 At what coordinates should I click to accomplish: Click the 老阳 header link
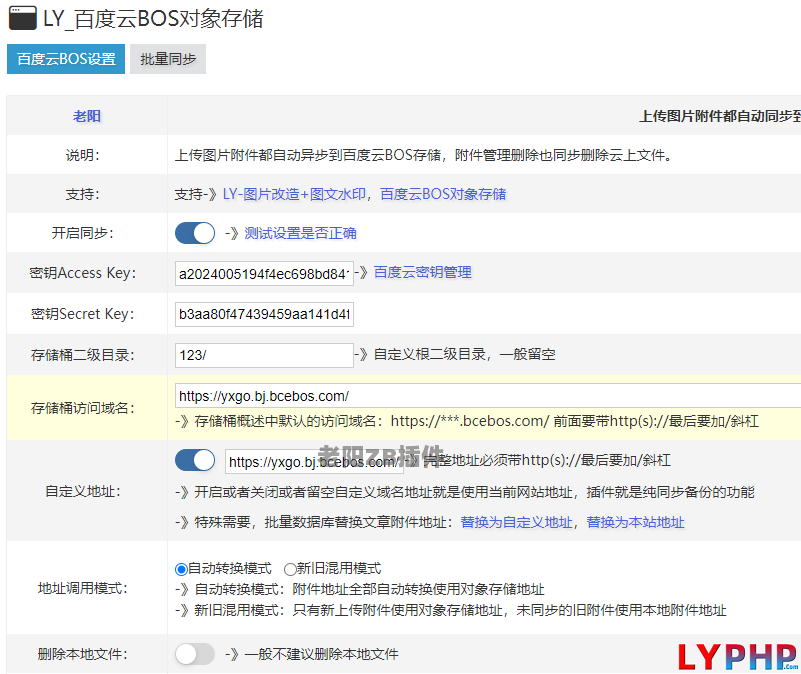coord(87,116)
